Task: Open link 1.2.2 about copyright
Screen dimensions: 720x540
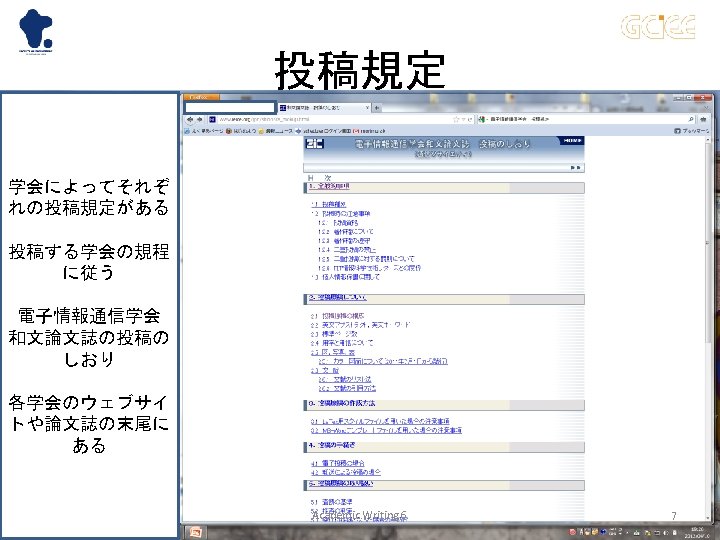Action: point(346,231)
